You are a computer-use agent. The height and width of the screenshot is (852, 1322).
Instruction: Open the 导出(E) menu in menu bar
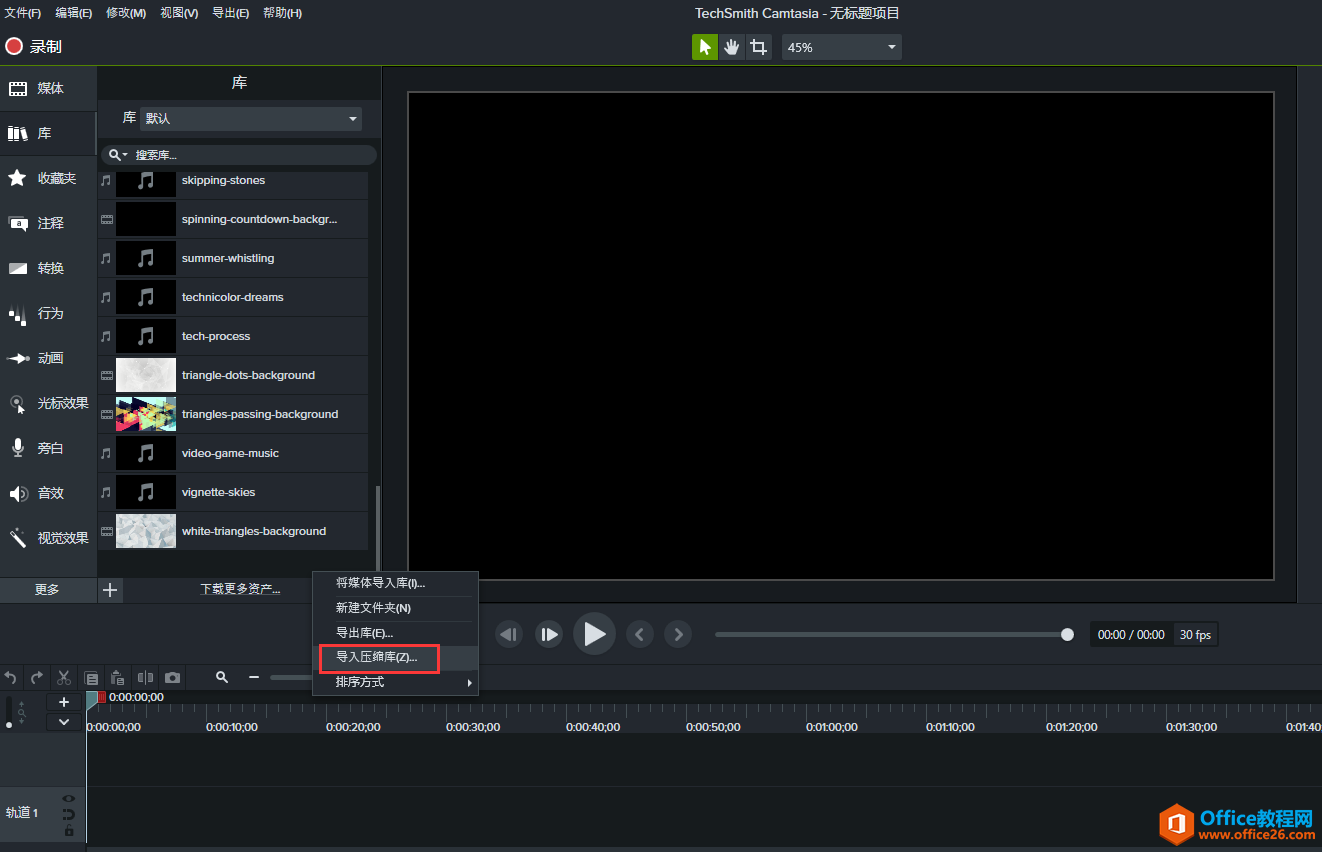coord(230,13)
